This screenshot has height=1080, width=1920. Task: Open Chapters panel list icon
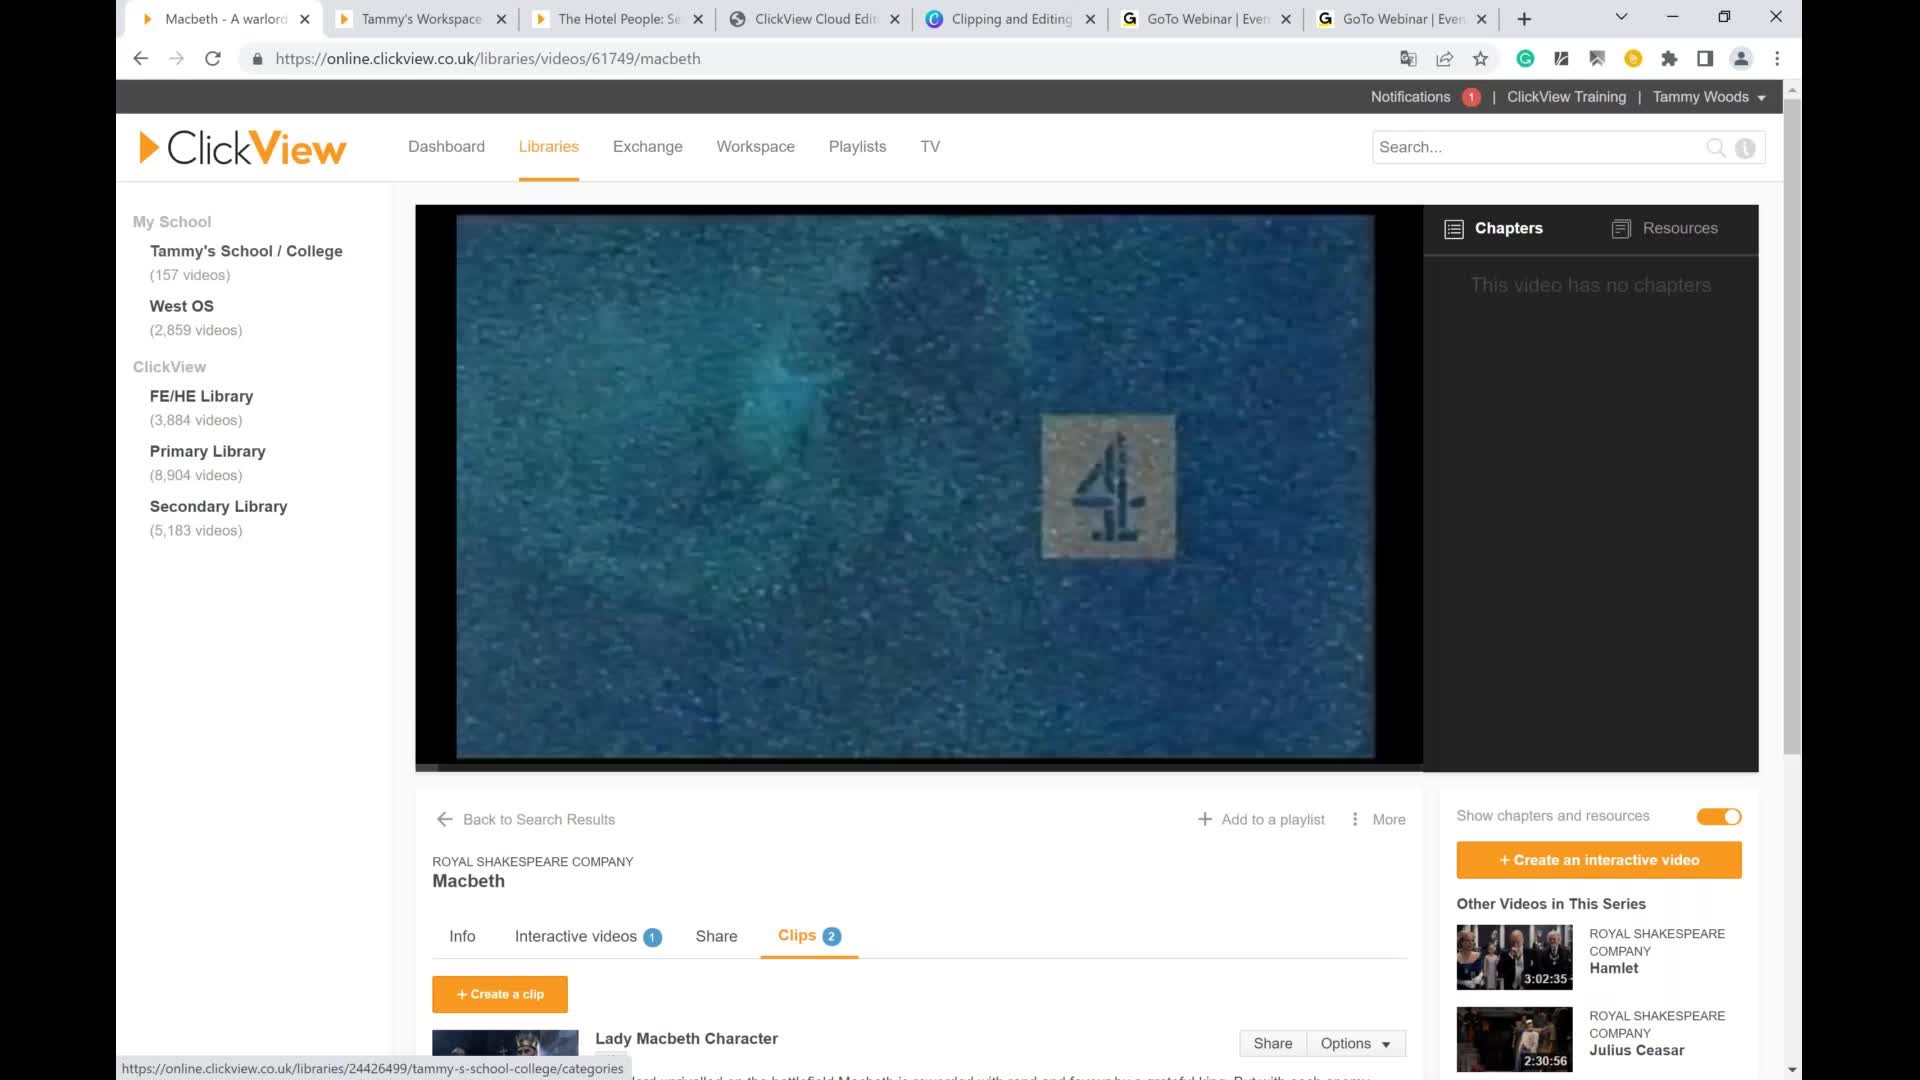(1454, 229)
